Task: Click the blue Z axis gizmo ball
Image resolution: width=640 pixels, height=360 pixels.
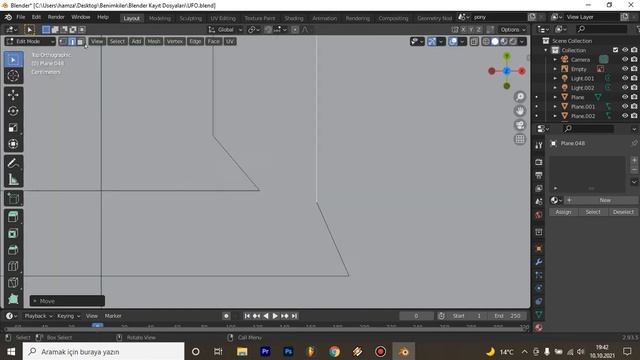Action: point(507,71)
